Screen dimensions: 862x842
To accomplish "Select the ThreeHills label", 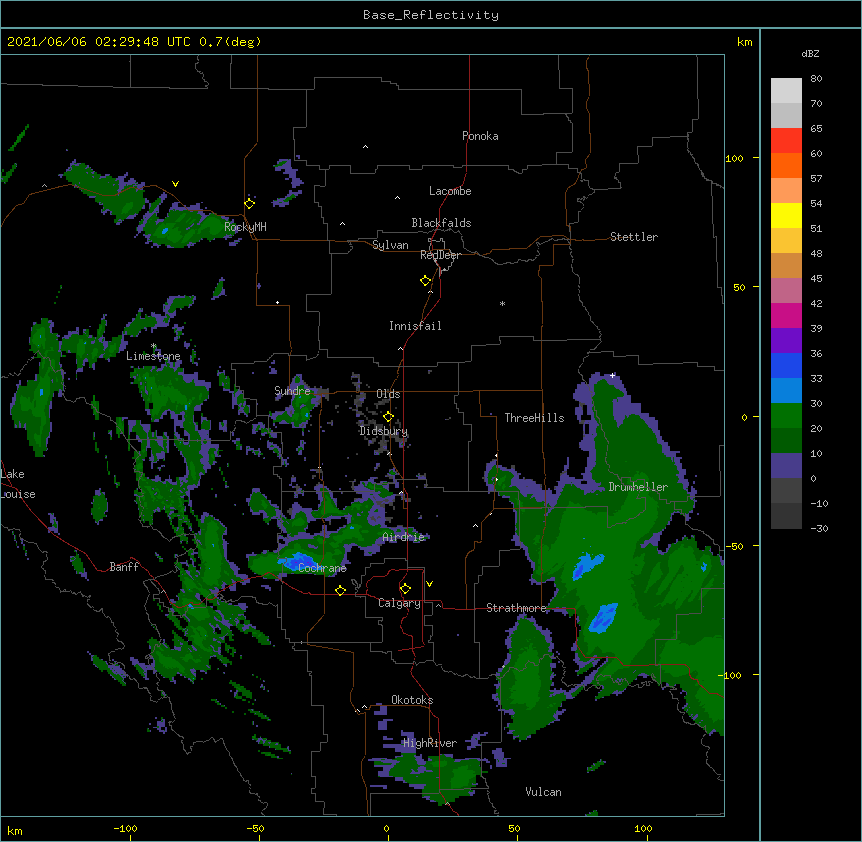I will pos(534,418).
